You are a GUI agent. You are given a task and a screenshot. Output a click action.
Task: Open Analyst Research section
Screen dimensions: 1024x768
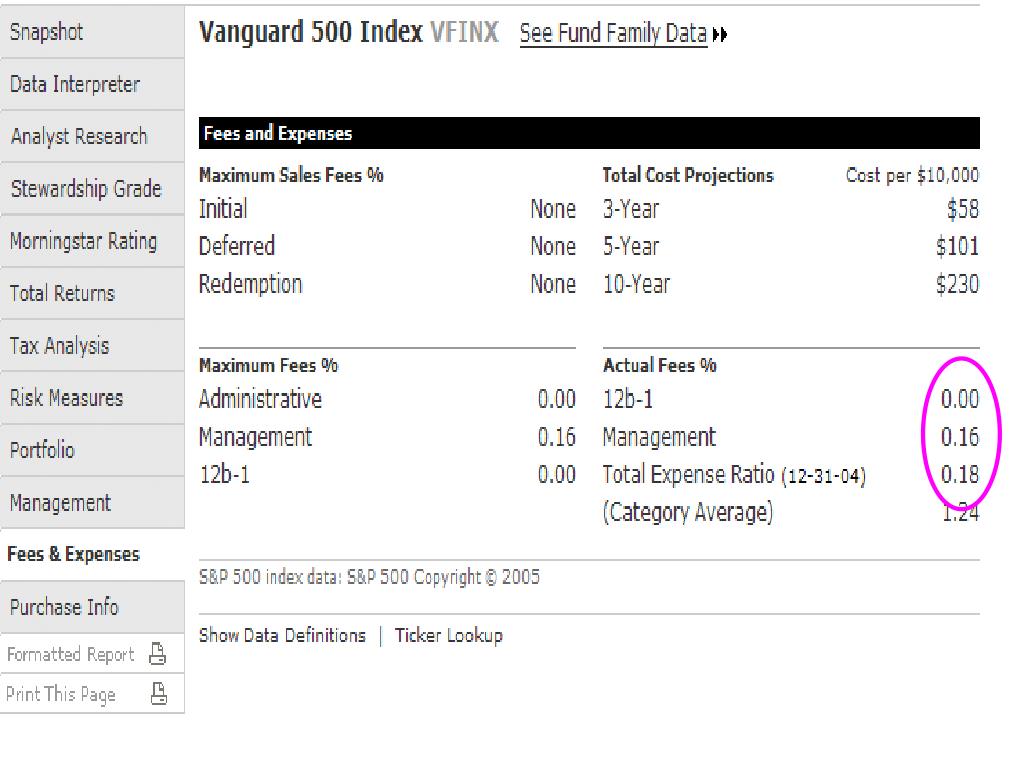pyautogui.click(x=79, y=136)
